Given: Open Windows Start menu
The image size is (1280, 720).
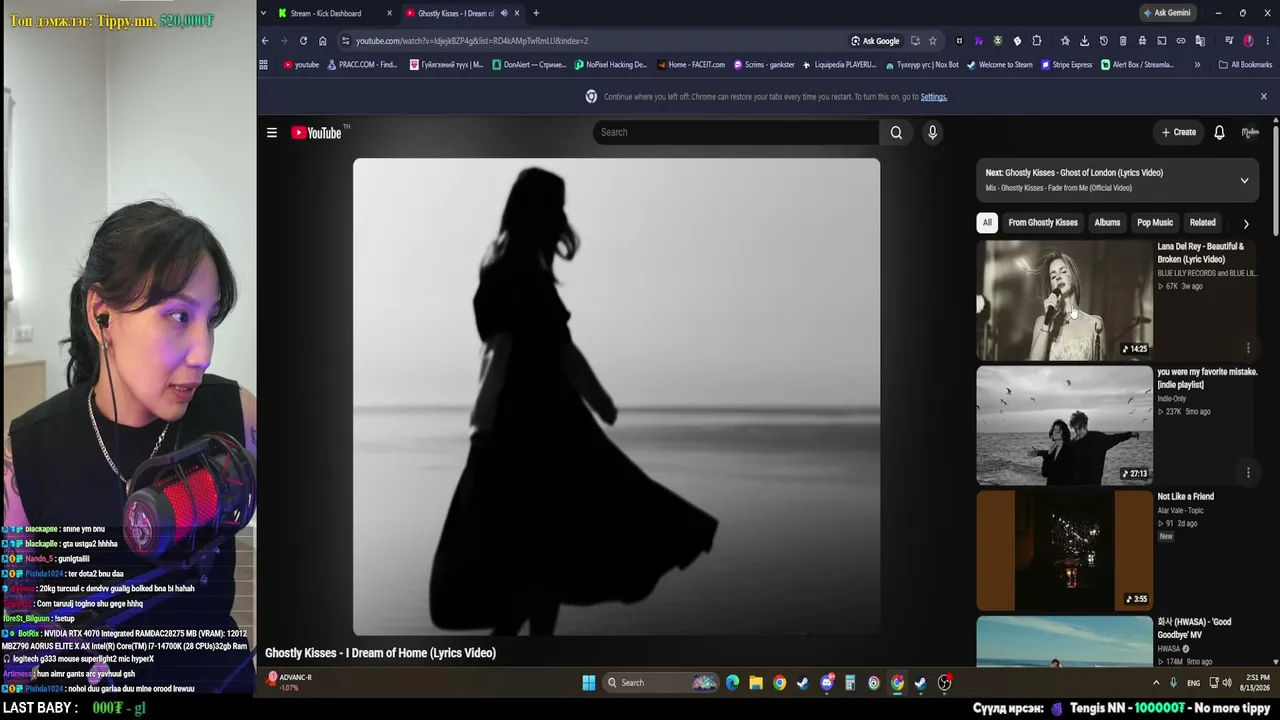Looking at the screenshot, I should (x=589, y=683).
